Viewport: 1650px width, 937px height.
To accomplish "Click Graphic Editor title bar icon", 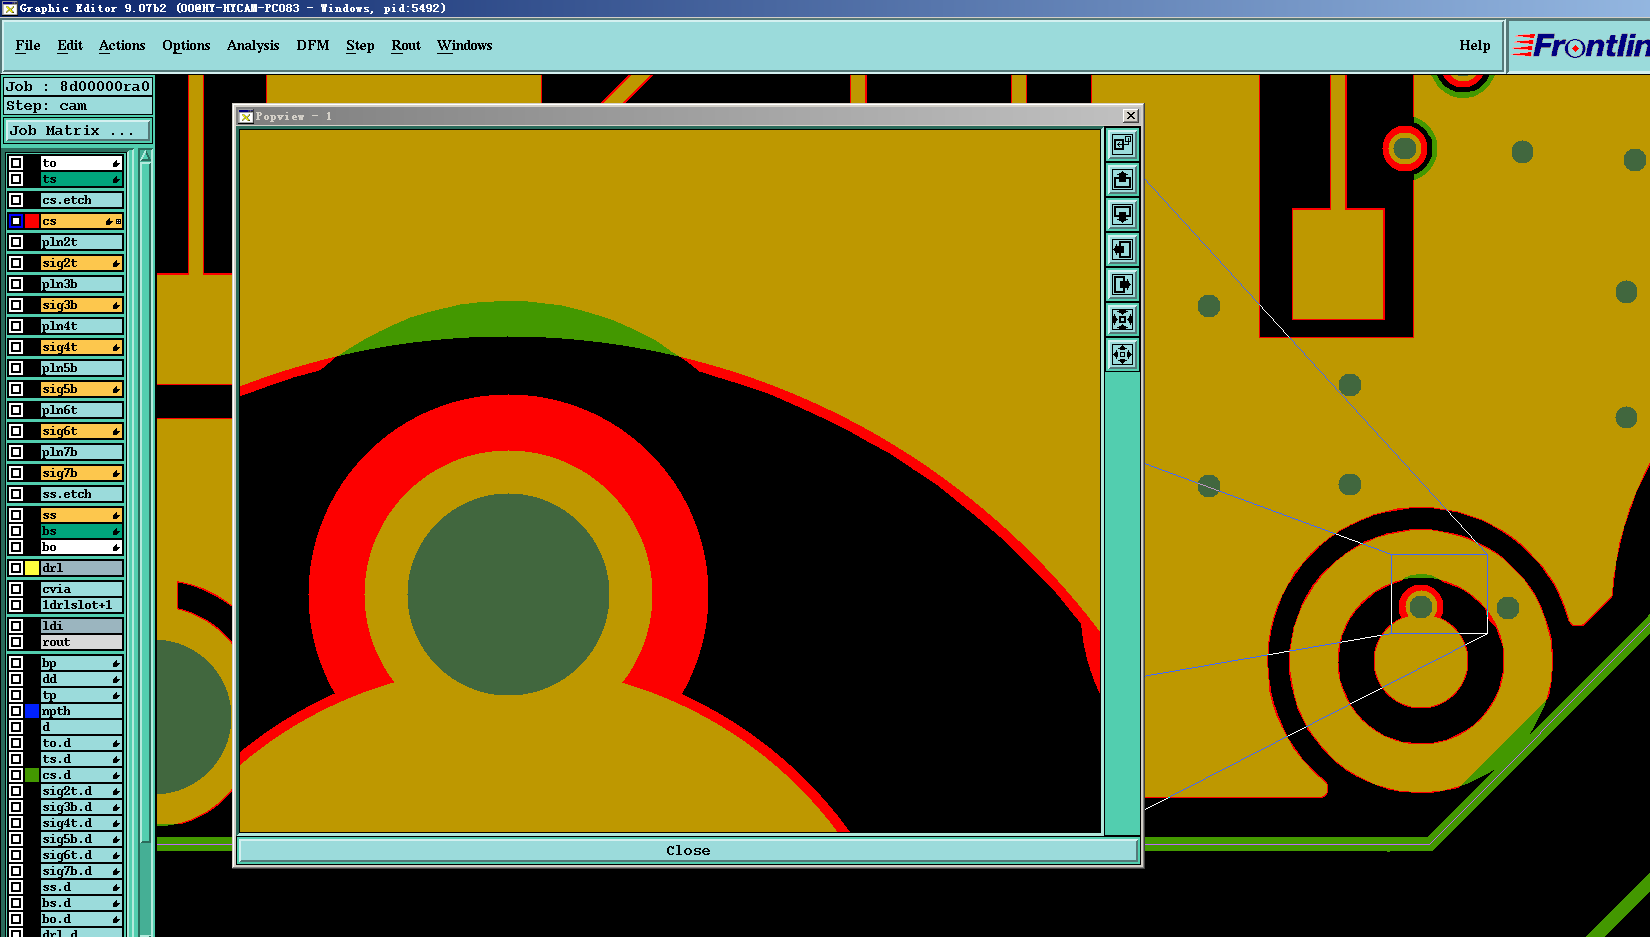I will 9,8.
